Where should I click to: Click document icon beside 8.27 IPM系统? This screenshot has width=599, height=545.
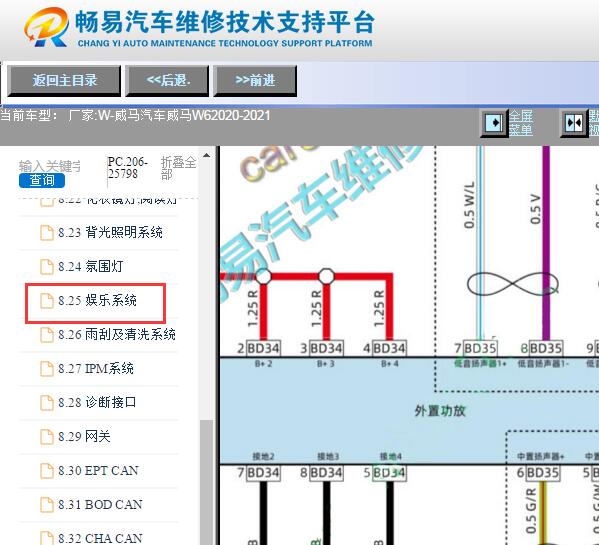point(47,369)
